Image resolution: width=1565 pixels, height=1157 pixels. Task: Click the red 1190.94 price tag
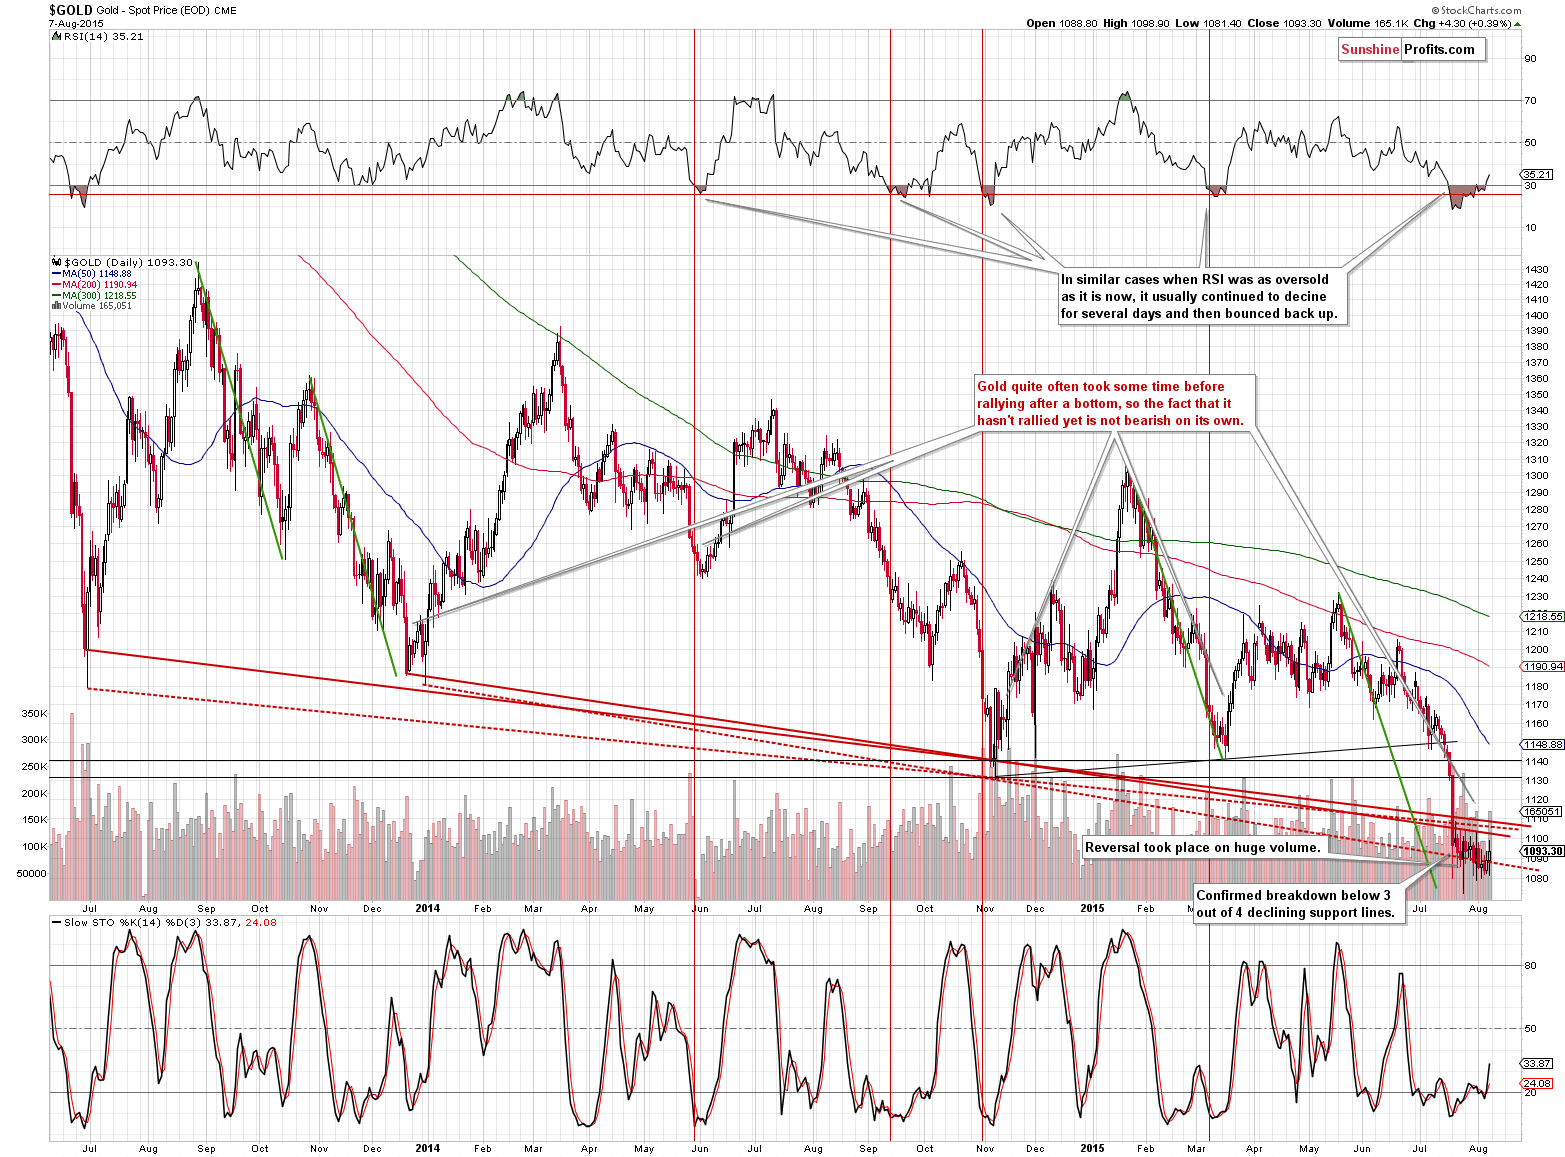pos(1544,666)
